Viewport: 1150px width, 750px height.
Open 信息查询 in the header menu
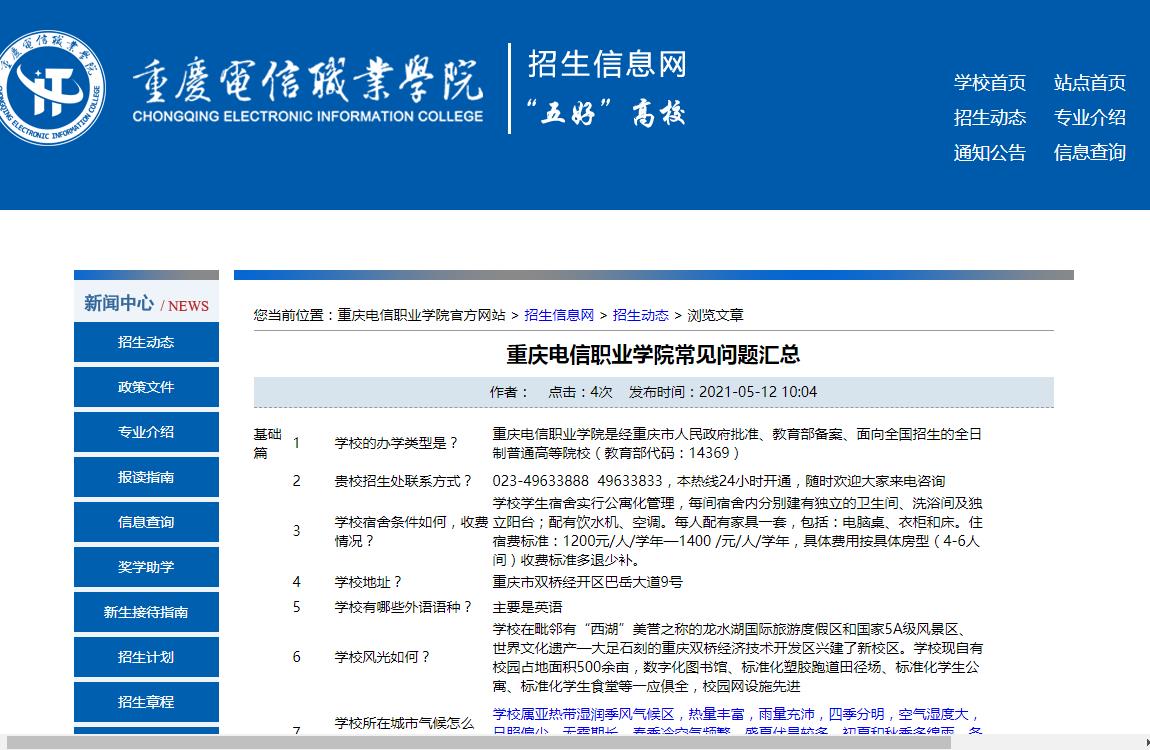pos(1089,153)
